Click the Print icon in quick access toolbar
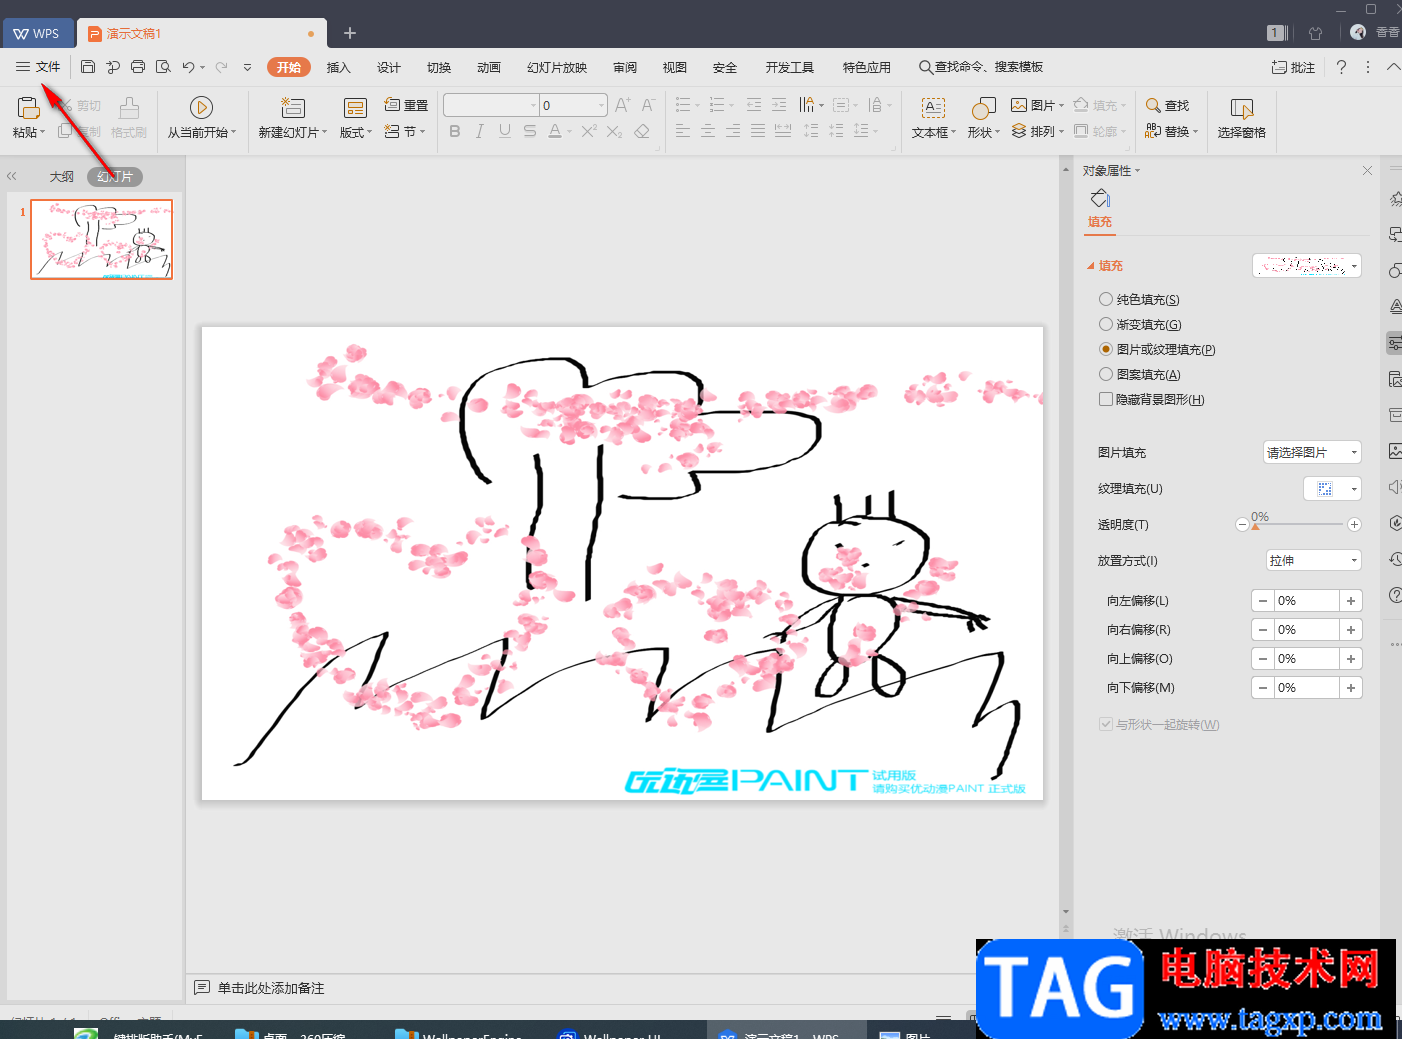Image resolution: width=1402 pixels, height=1039 pixels. pos(138,67)
